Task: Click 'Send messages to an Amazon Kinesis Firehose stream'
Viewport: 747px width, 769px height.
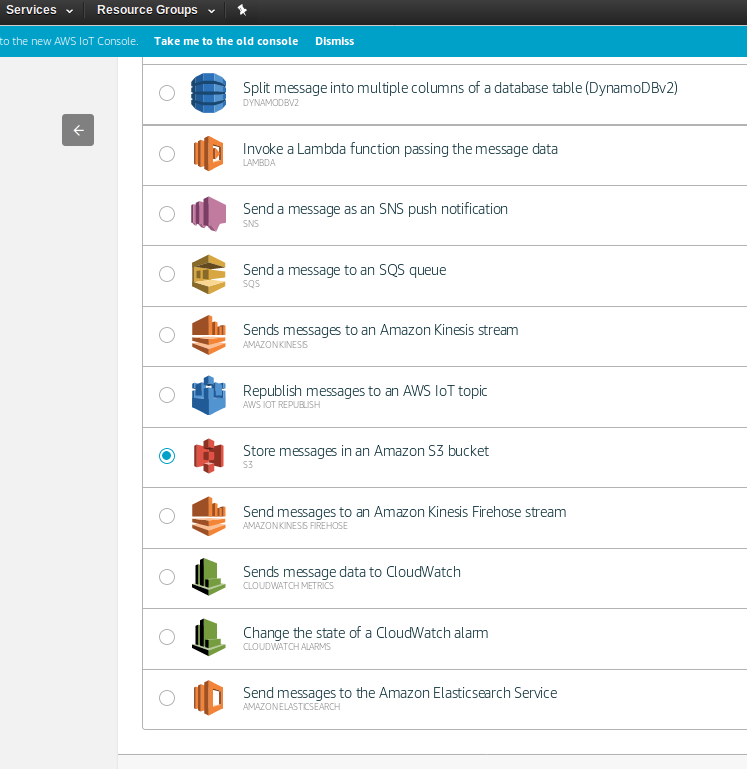Action: click(405, 512)
